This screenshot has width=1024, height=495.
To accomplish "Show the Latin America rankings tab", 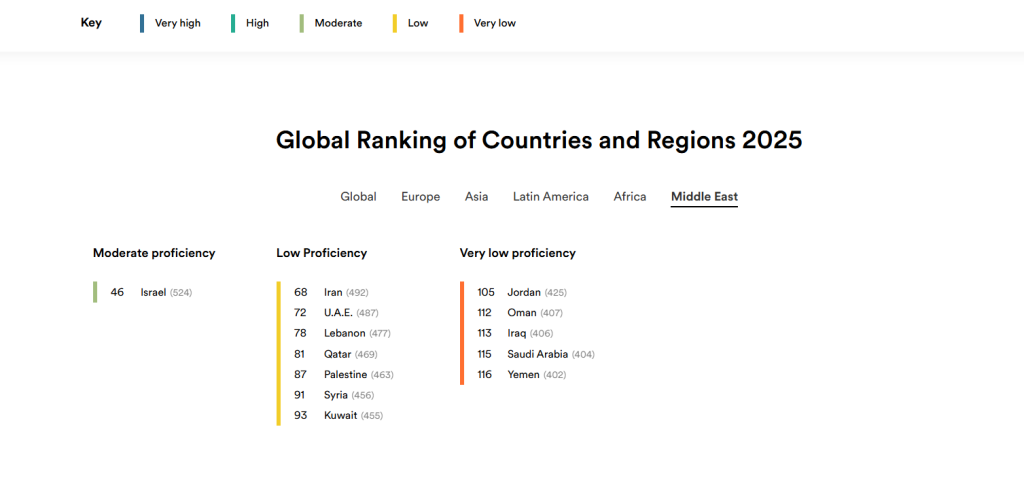I will click(550, 197).
